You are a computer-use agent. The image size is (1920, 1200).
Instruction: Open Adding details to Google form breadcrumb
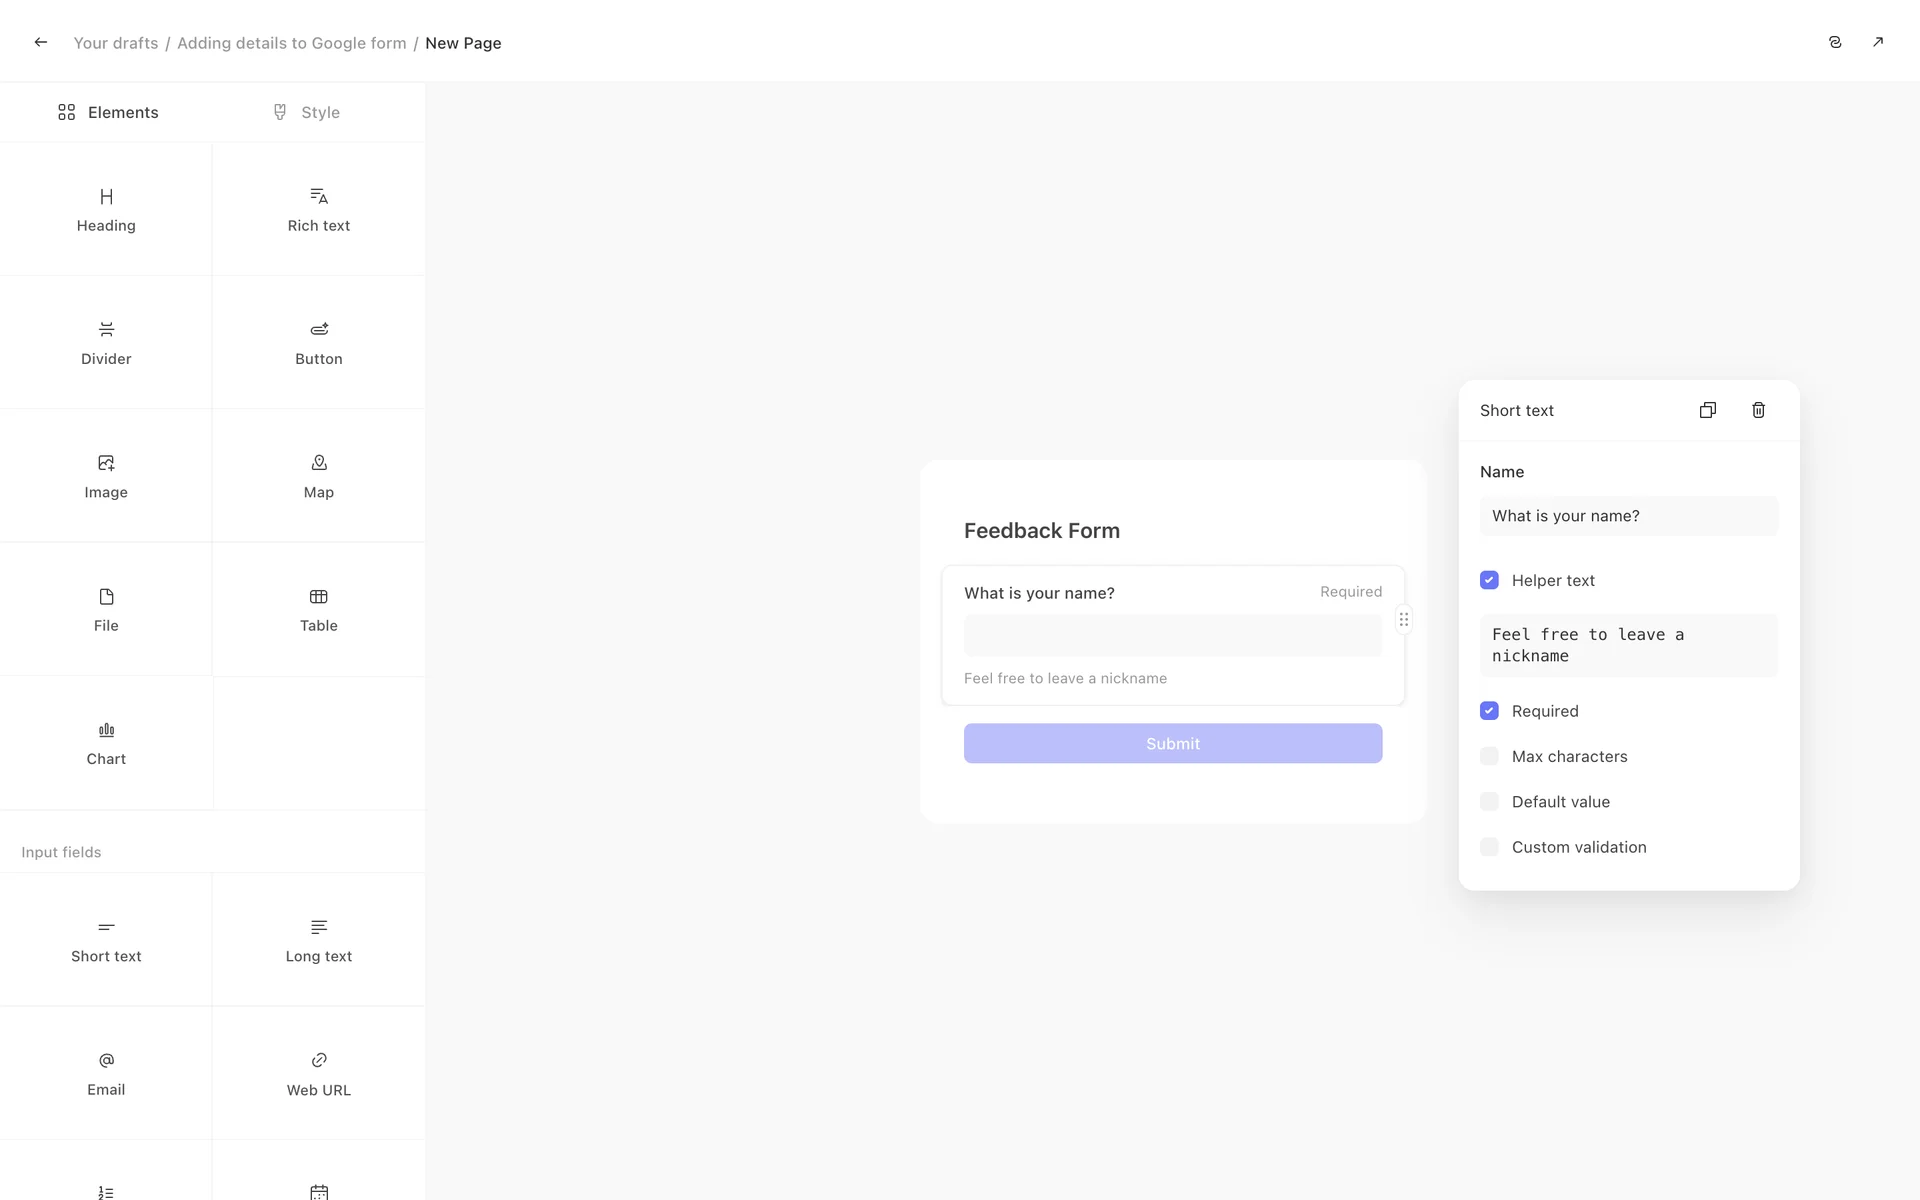tap(291, 43)
